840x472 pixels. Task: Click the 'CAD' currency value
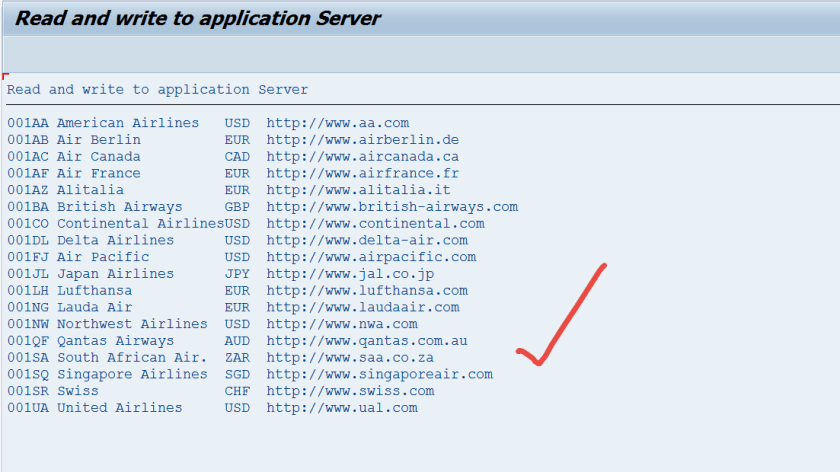237,156
